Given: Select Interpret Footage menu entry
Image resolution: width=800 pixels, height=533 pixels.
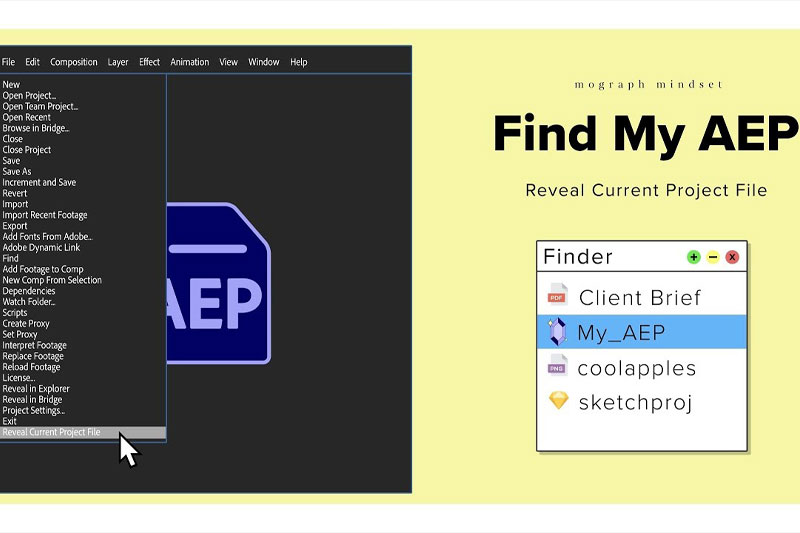Looking at the screenshot, I should point(35,345).
